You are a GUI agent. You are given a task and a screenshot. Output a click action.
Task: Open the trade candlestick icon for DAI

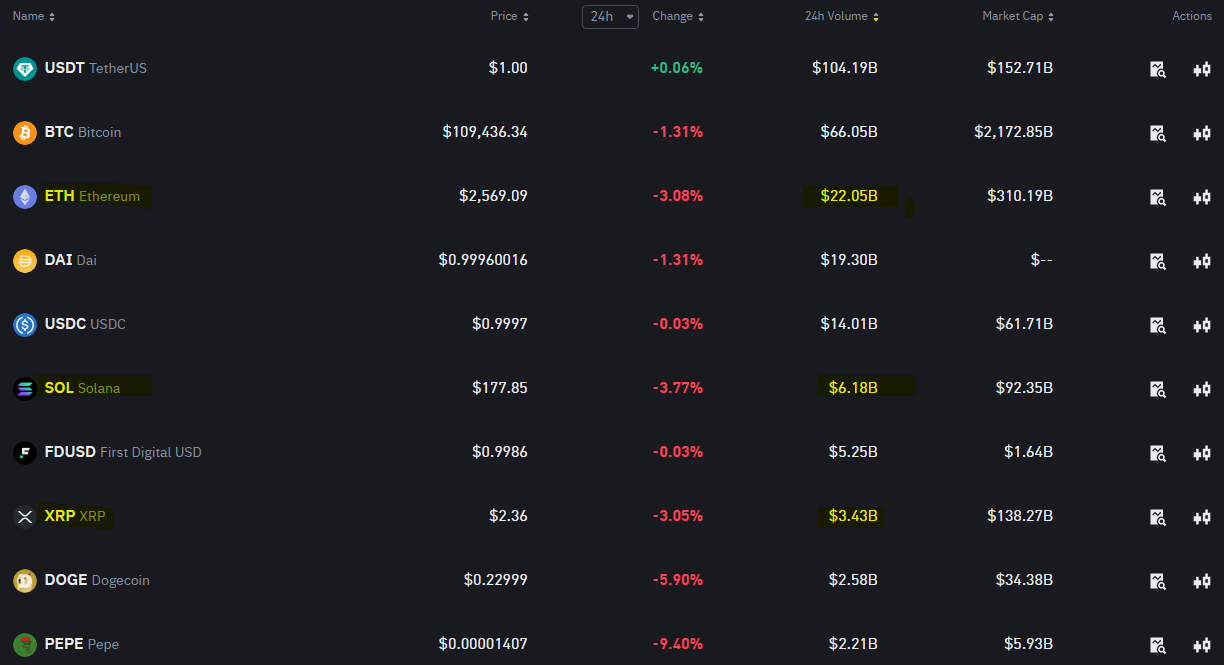coord(1202,261)
